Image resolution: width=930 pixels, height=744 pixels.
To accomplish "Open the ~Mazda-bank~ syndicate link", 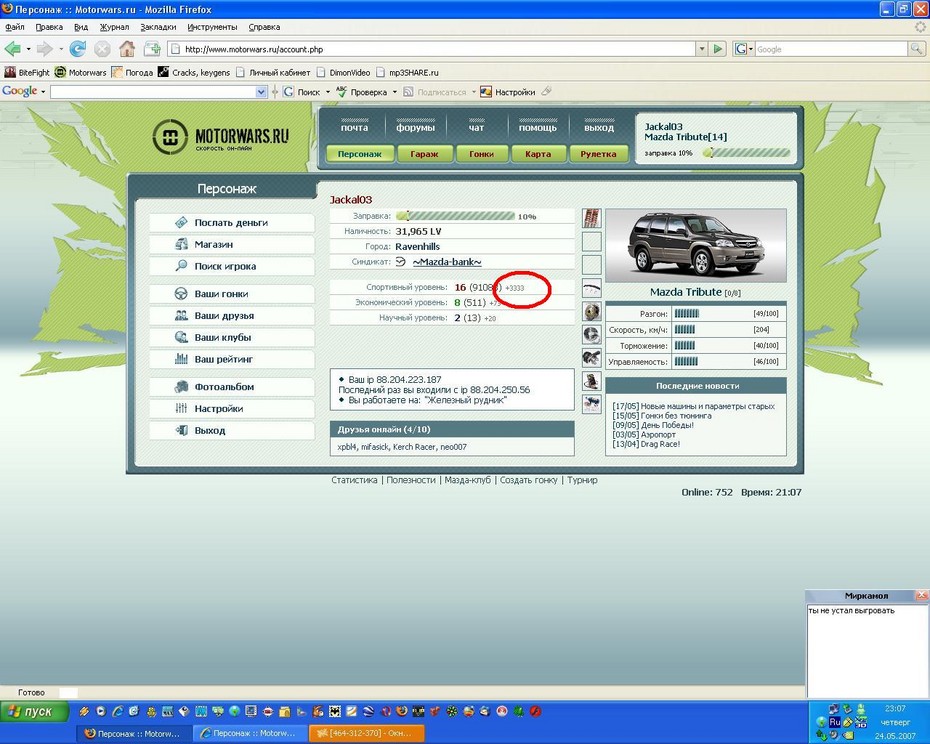I will [x=447, y=262].
